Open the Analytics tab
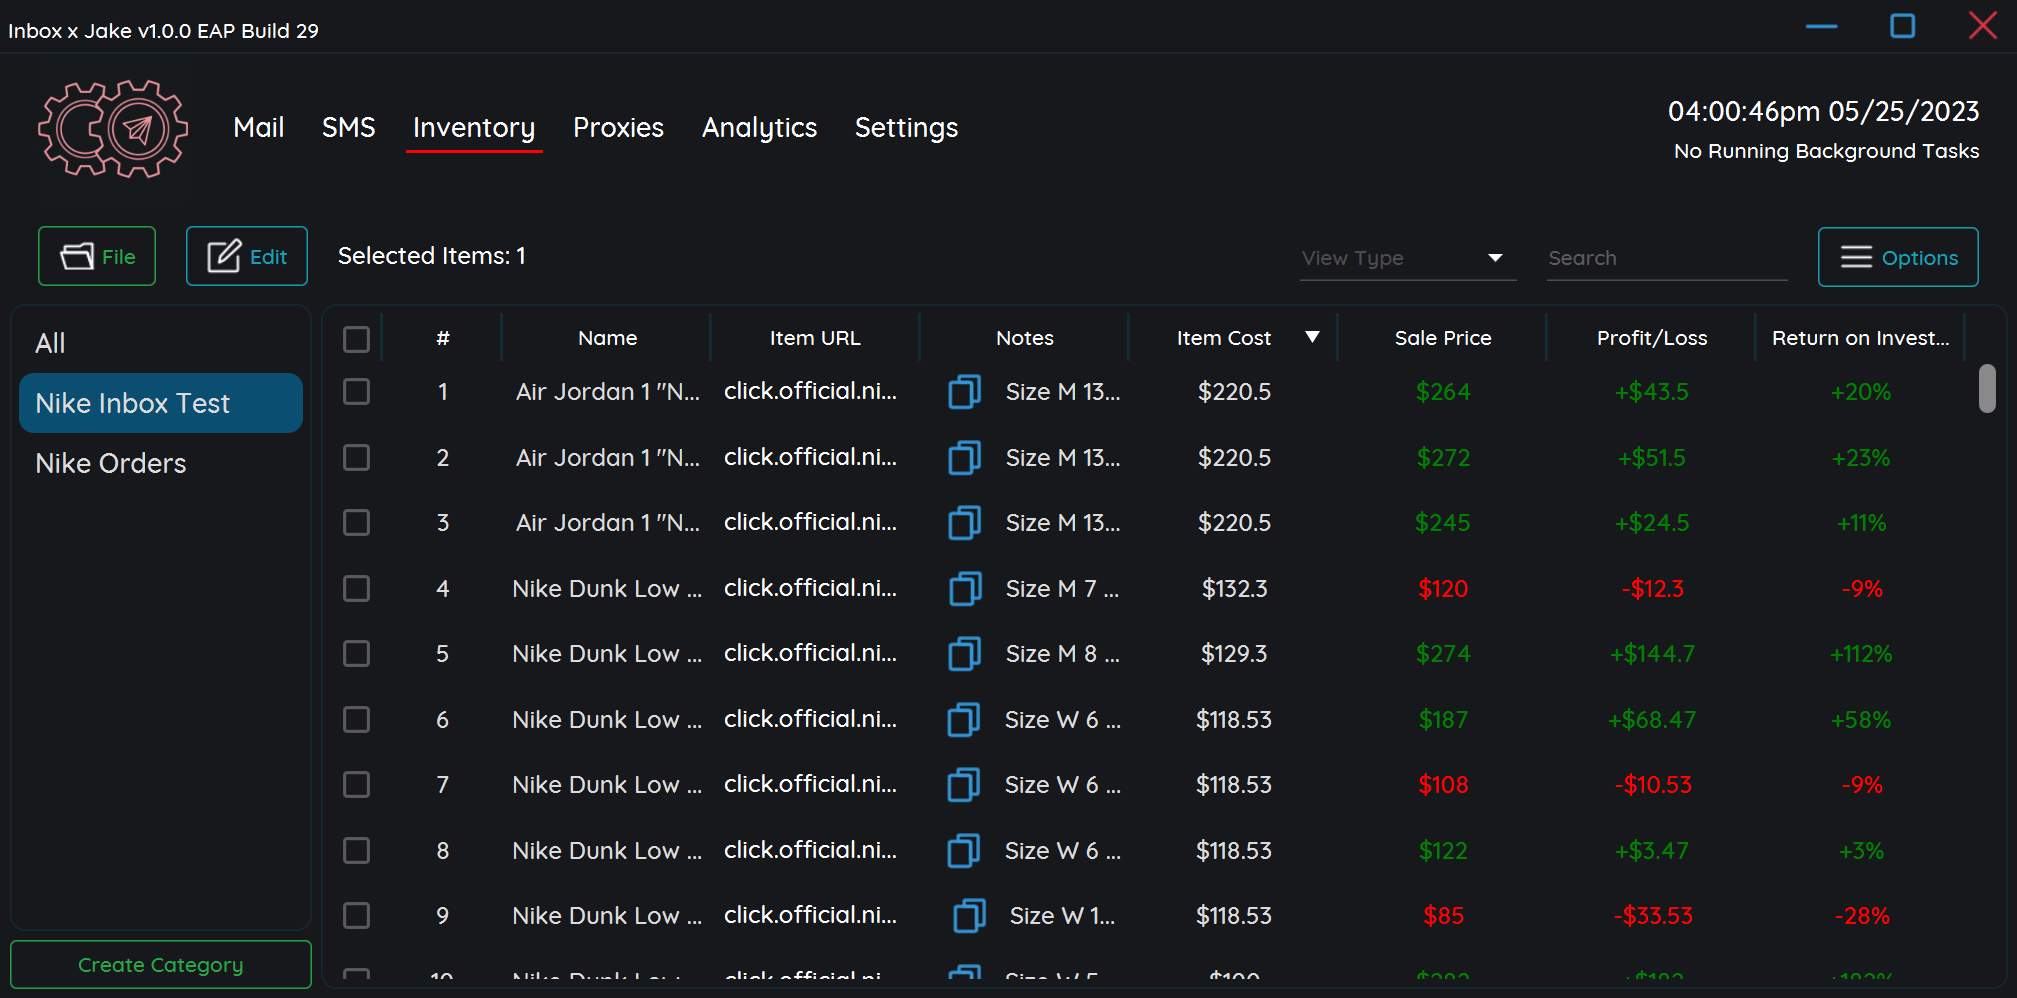Image resolution: width=2017 pixels, height=998 pixels. pyautogui.click(x=759, y=127)
